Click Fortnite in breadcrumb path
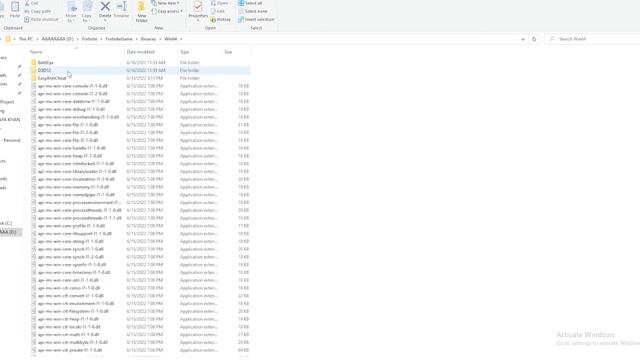 tap(90, 39)
